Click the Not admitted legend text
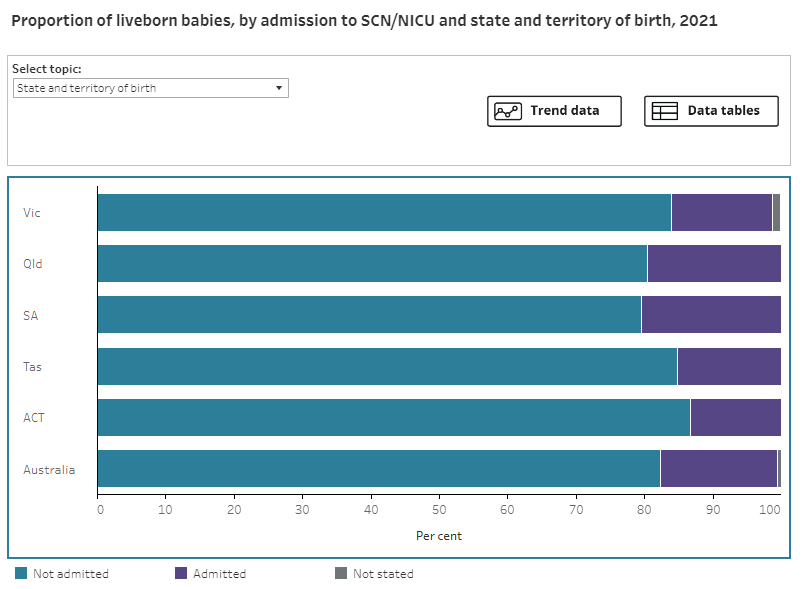This screenshot has width=810, height=589. pyautogui.click(x=70, y=574)
